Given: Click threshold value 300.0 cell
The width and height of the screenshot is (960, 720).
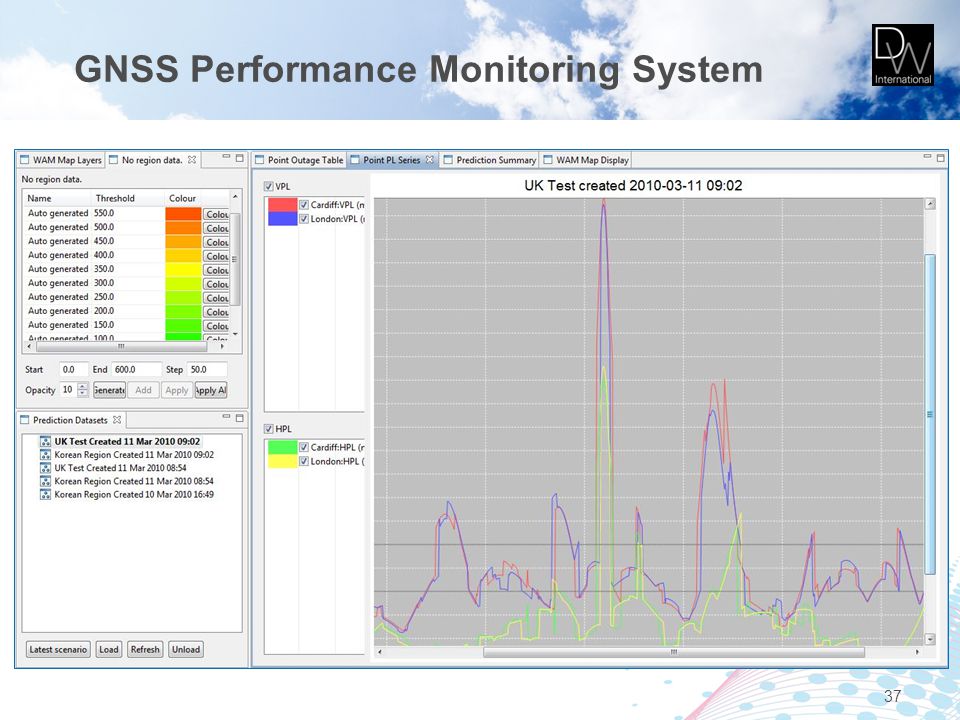Looking at the screenshot, I should [x=128, y=283].
